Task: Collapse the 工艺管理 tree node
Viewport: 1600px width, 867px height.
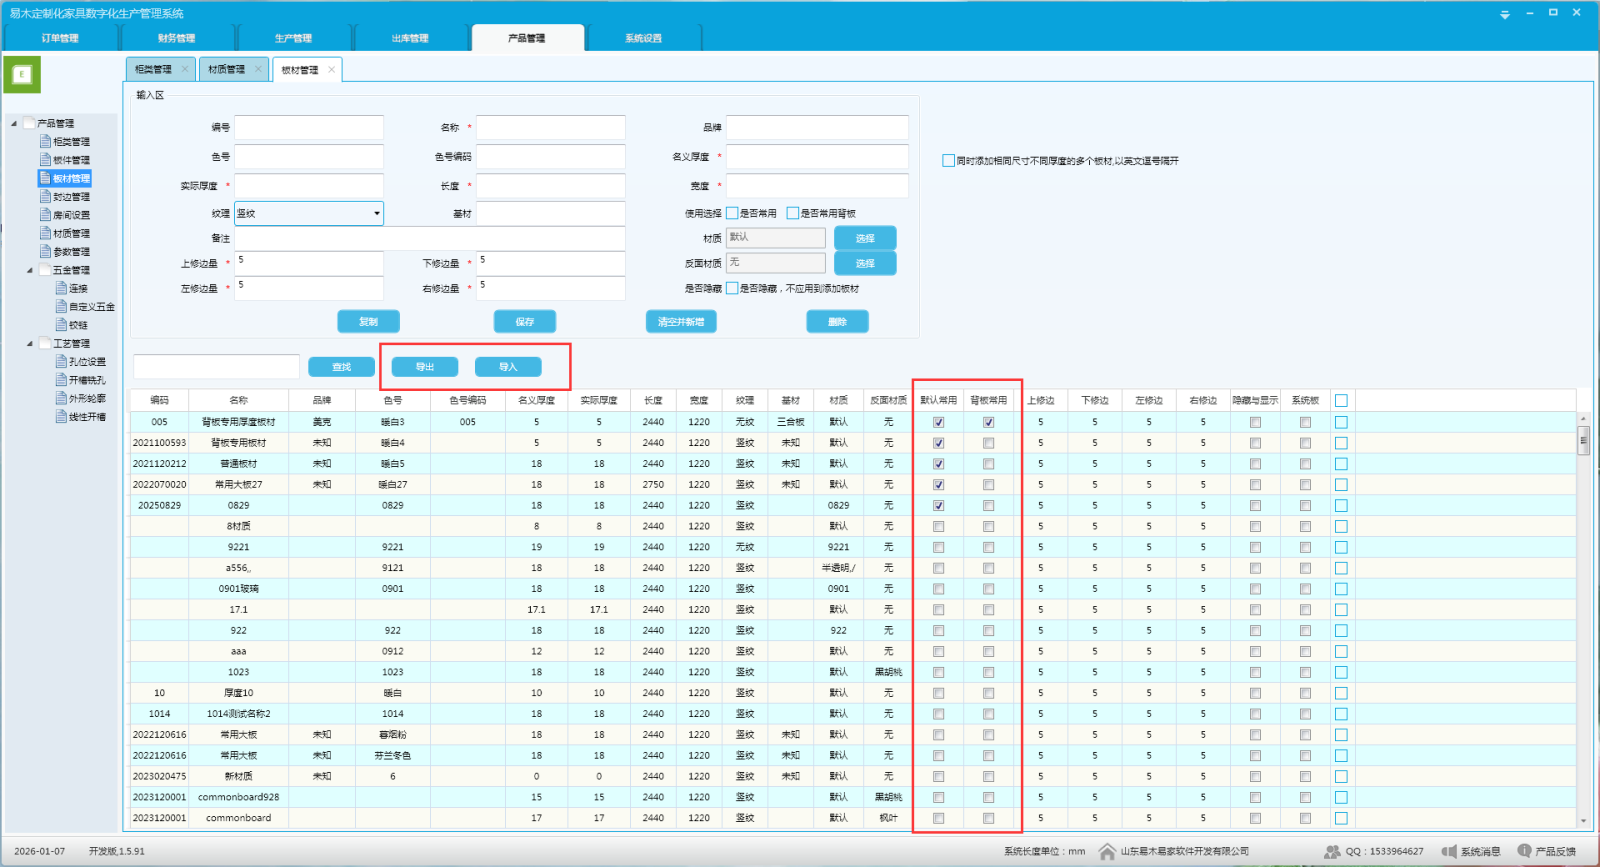Action: coord(29,343)
